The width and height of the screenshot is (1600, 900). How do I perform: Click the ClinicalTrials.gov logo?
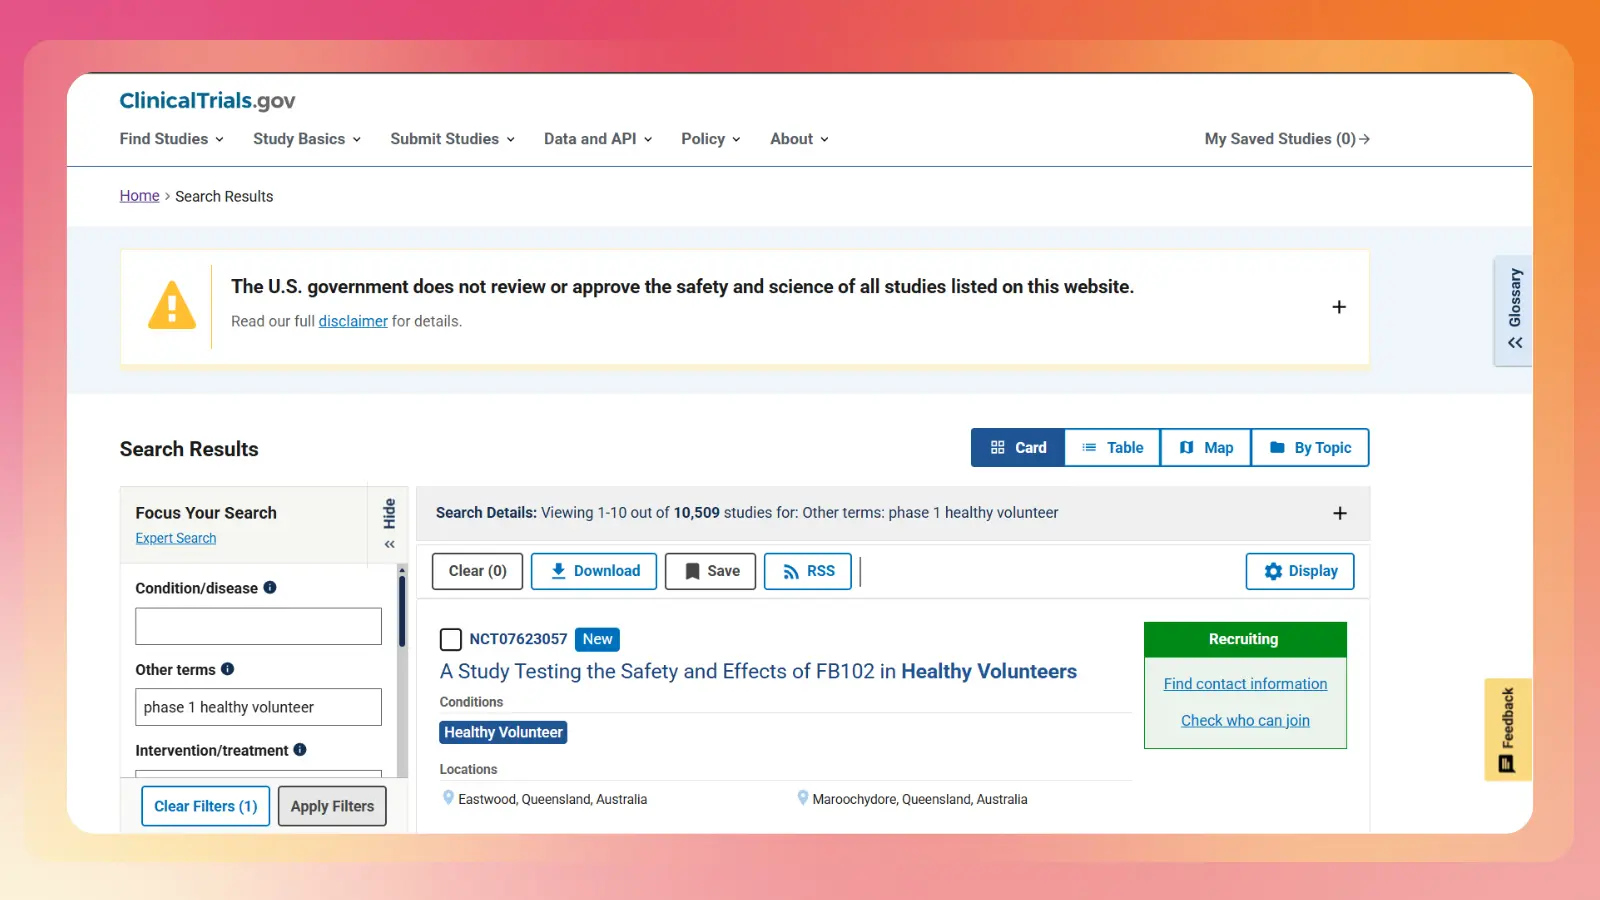207,100
